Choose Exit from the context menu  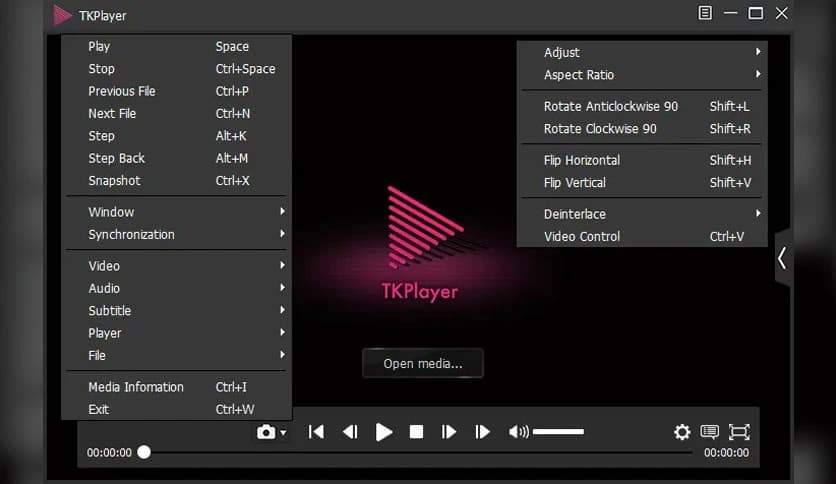tap(176, 409)
